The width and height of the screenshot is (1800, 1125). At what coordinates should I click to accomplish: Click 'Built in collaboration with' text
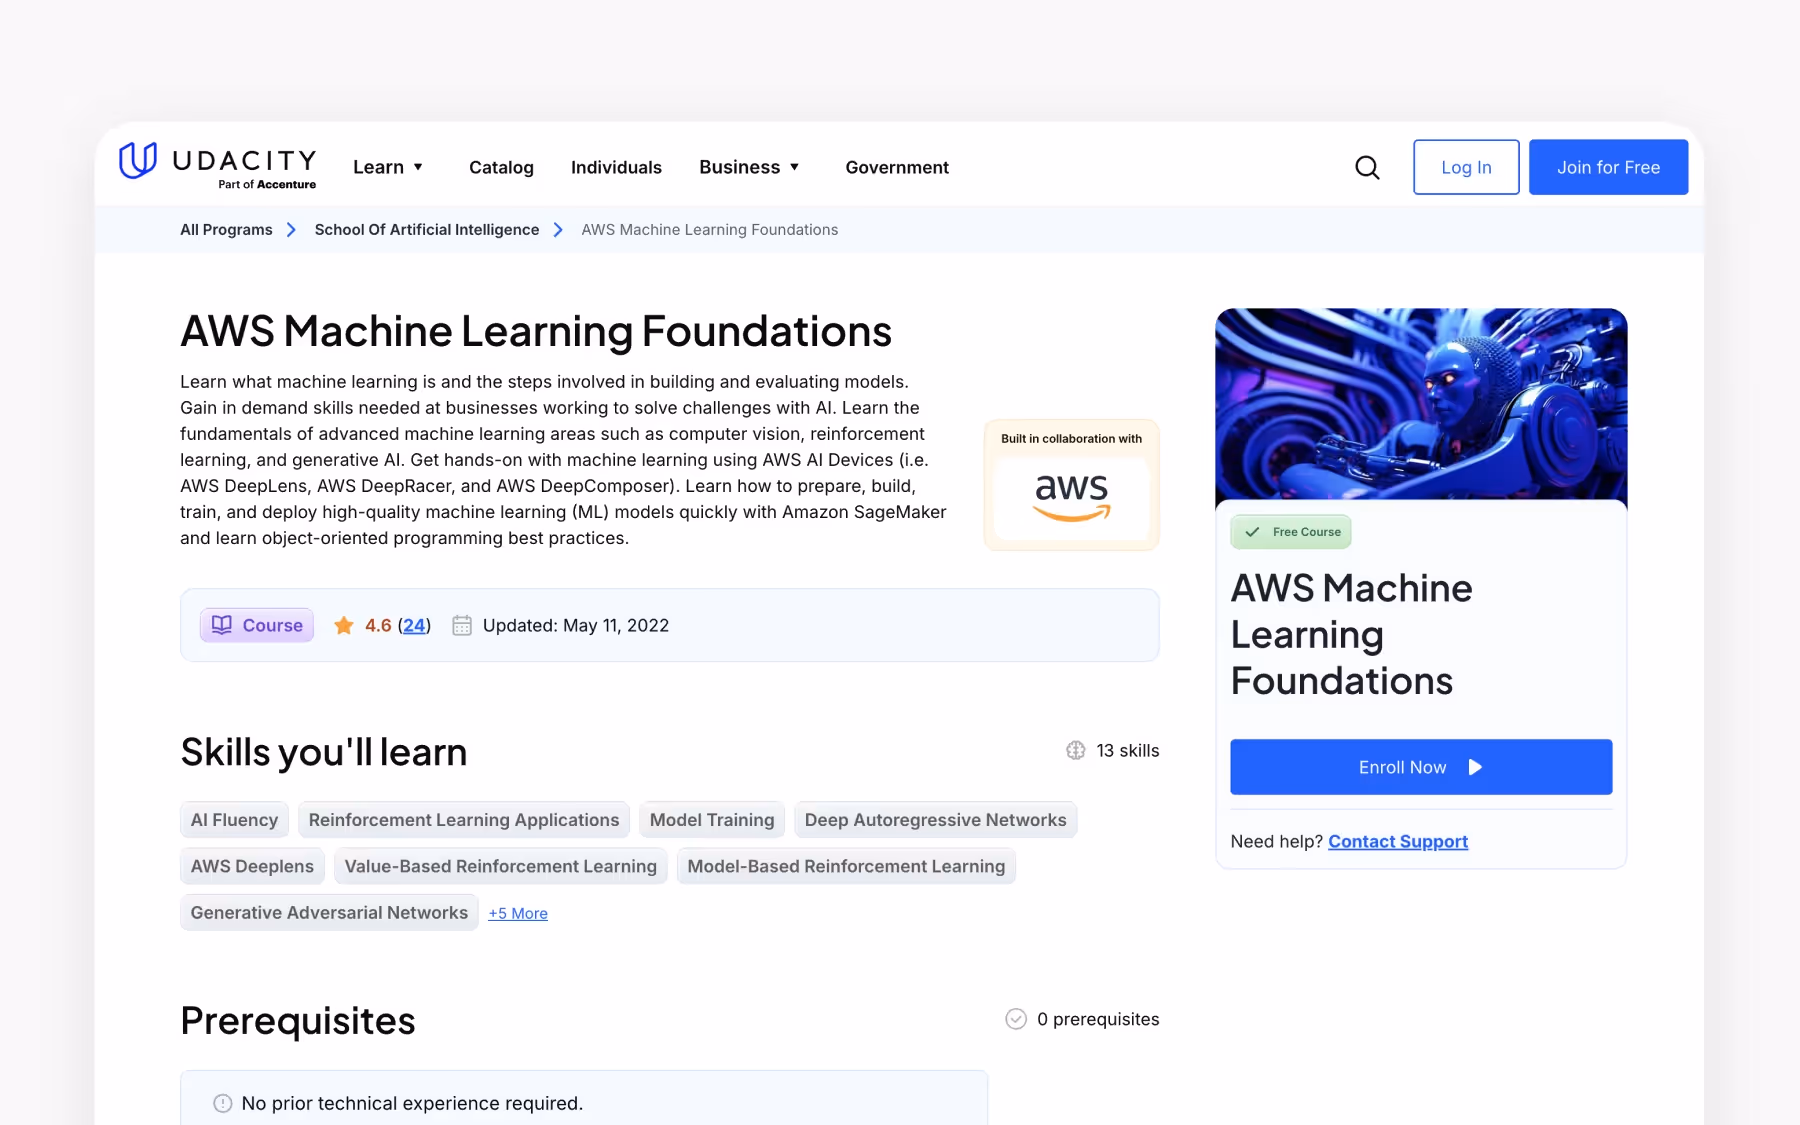click(1072, 439)
